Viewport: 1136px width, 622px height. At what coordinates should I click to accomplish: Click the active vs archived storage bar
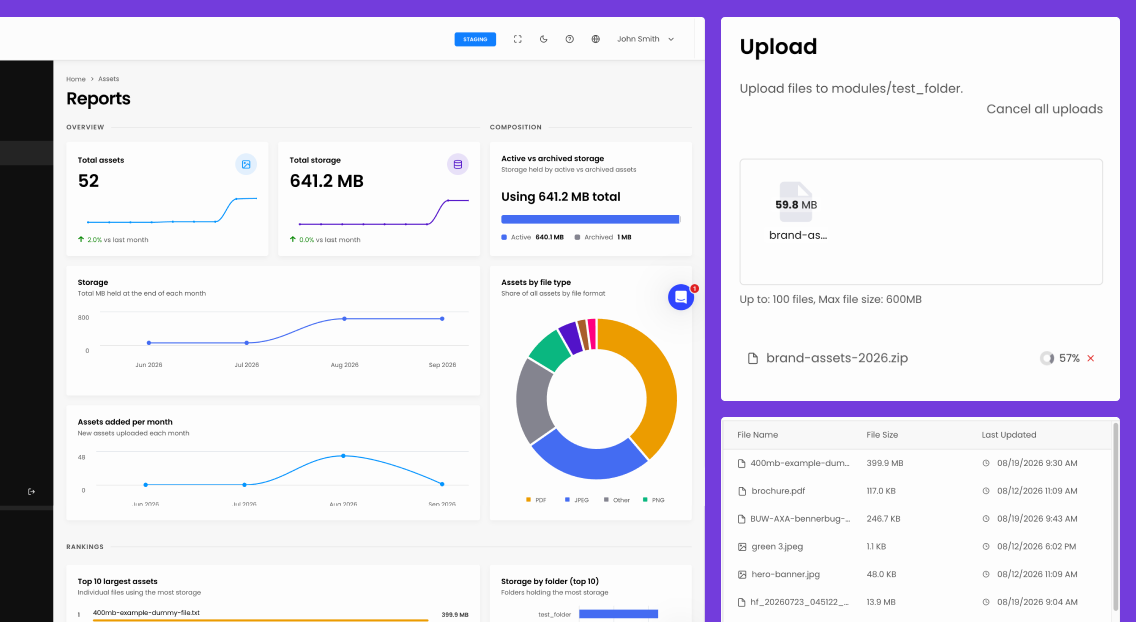(590, 219)
